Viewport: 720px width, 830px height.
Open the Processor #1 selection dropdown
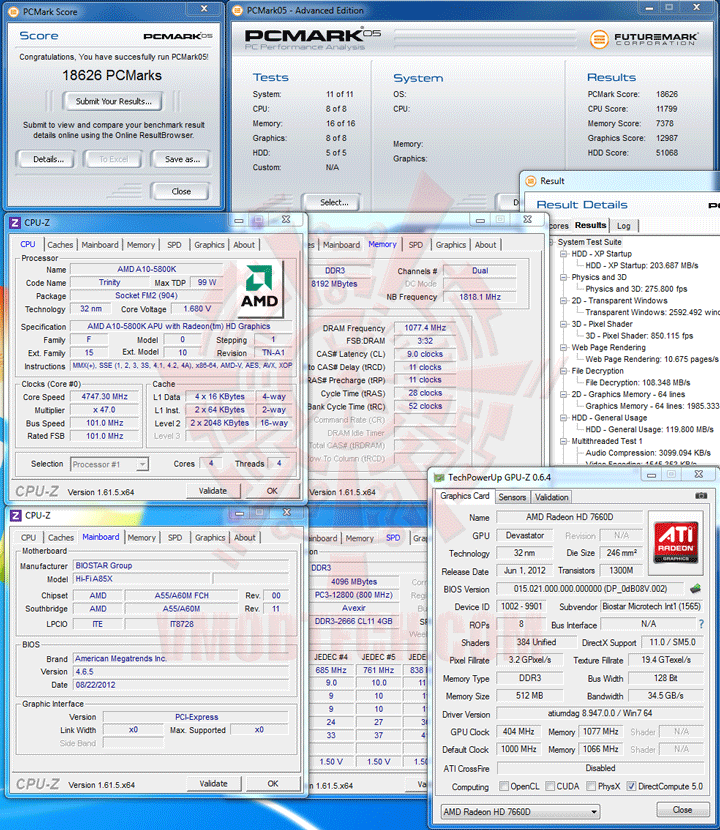coord(110,464)
